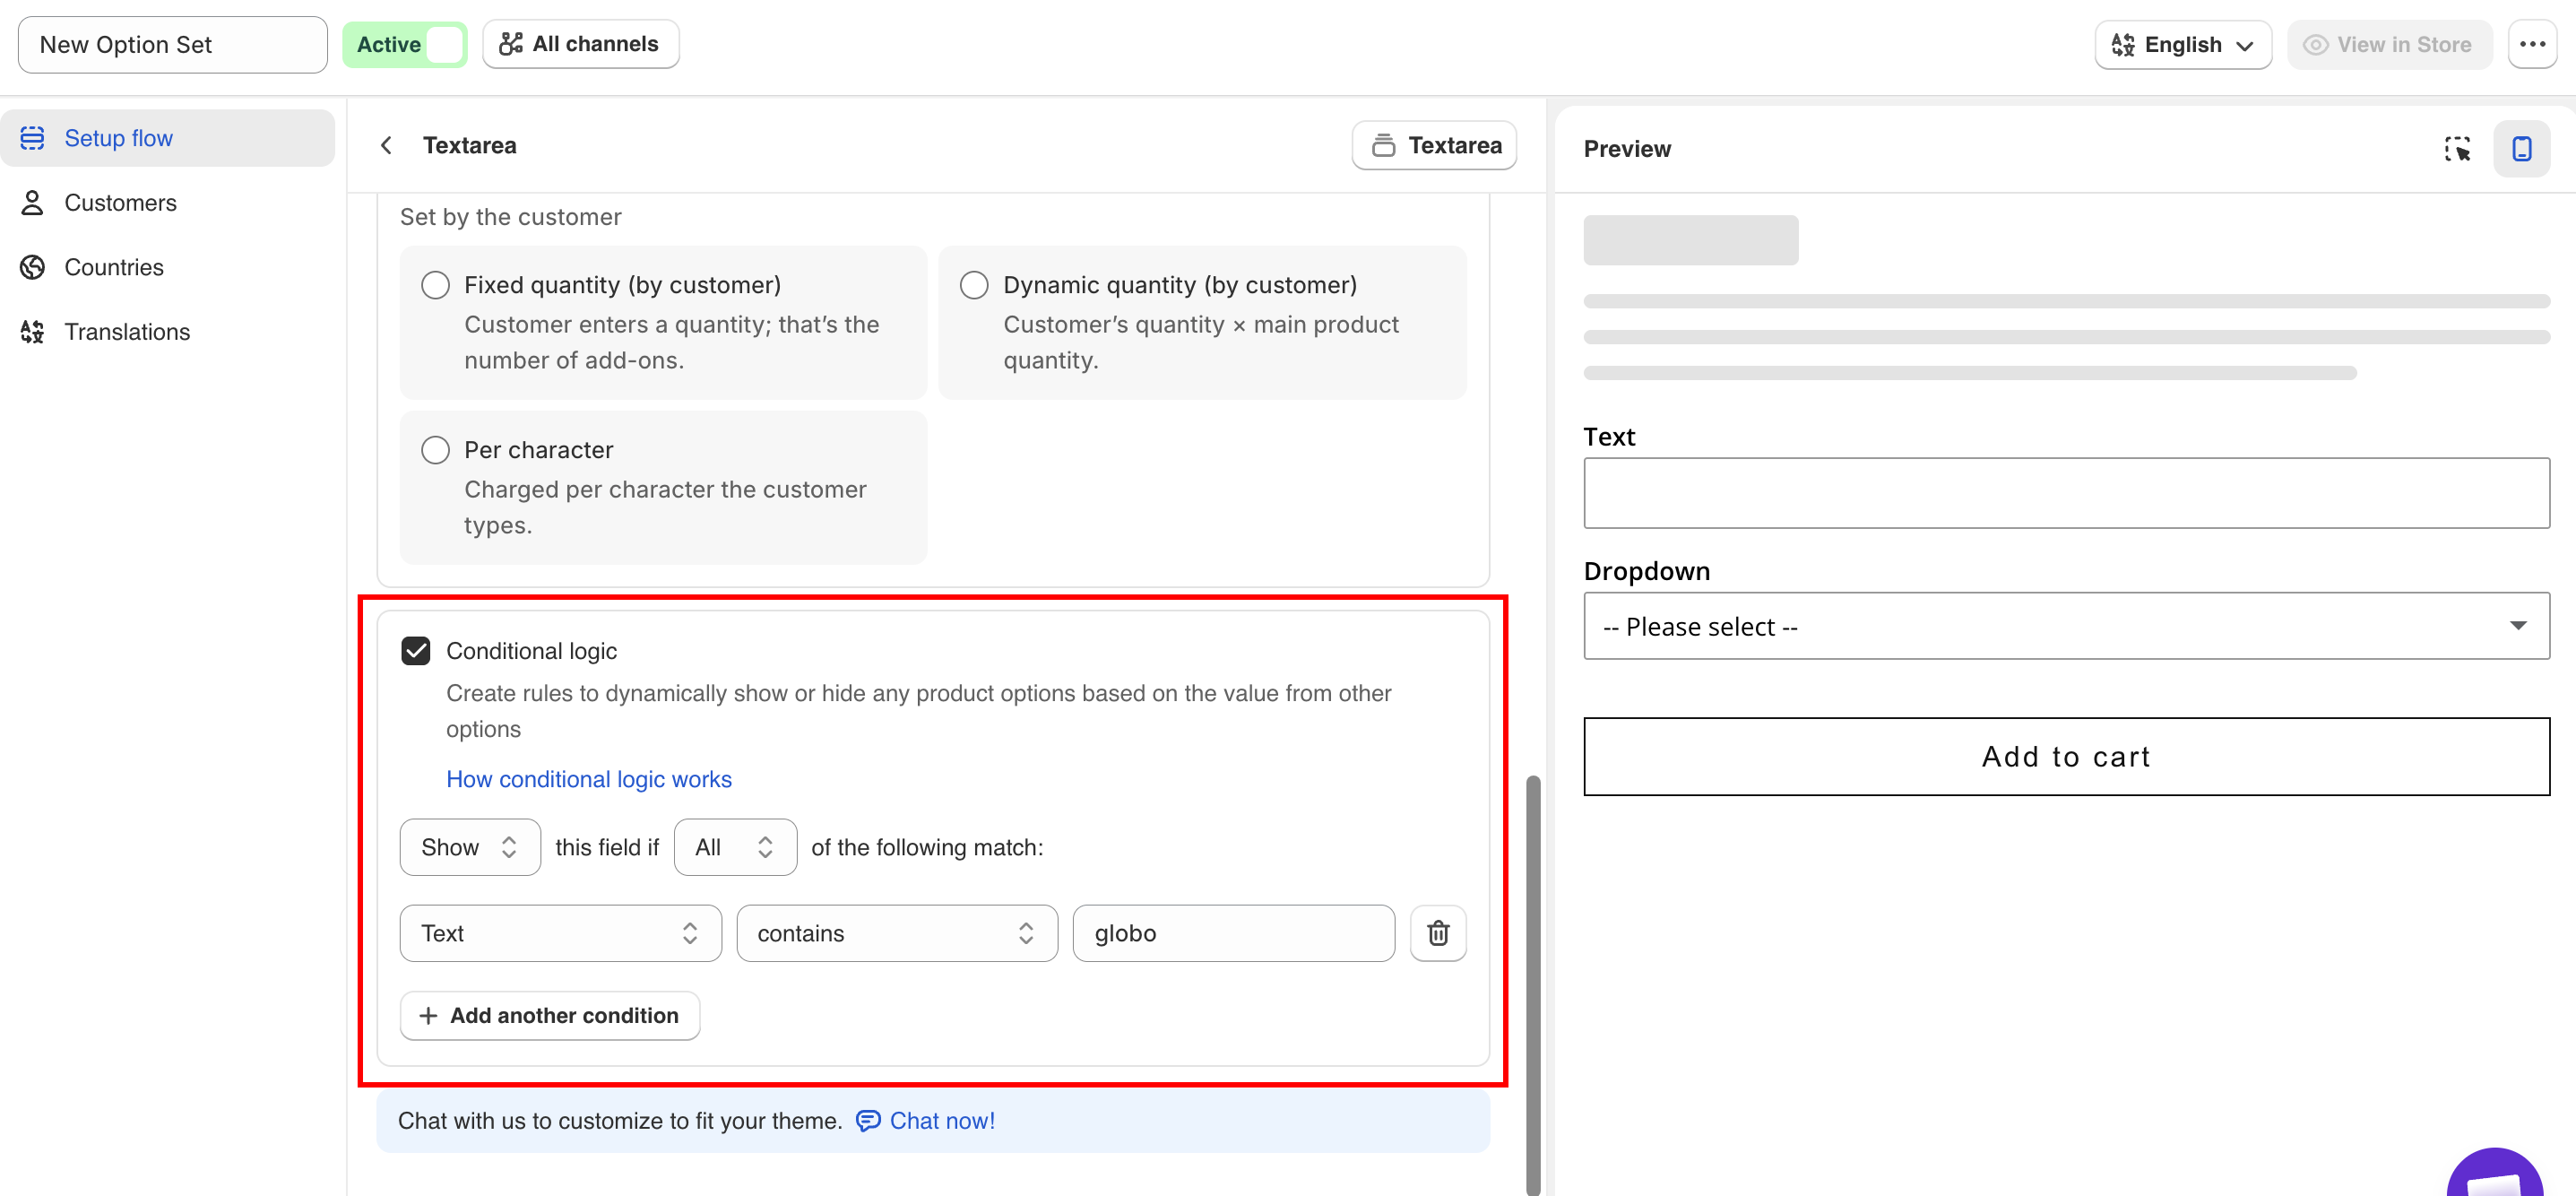The height and width of the screenshot is (1196, 2576).
Task: Click the View in Store button
Action: 2389,45
